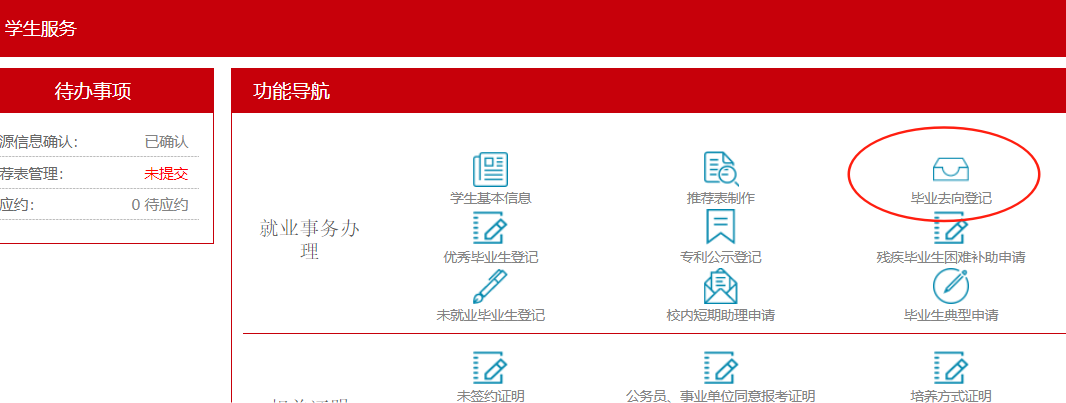Open 未就业毕业生登记 pen icon
Image resolution: width=1066 pixels, height=403 pixels.
tap(490, 287)
